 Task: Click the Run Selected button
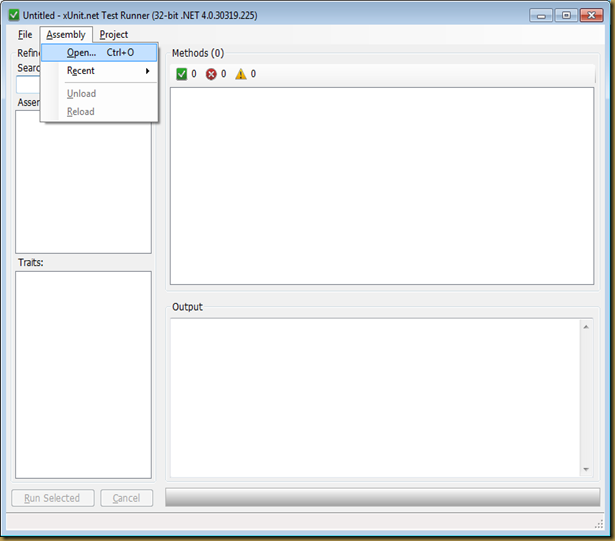[53, 498]
